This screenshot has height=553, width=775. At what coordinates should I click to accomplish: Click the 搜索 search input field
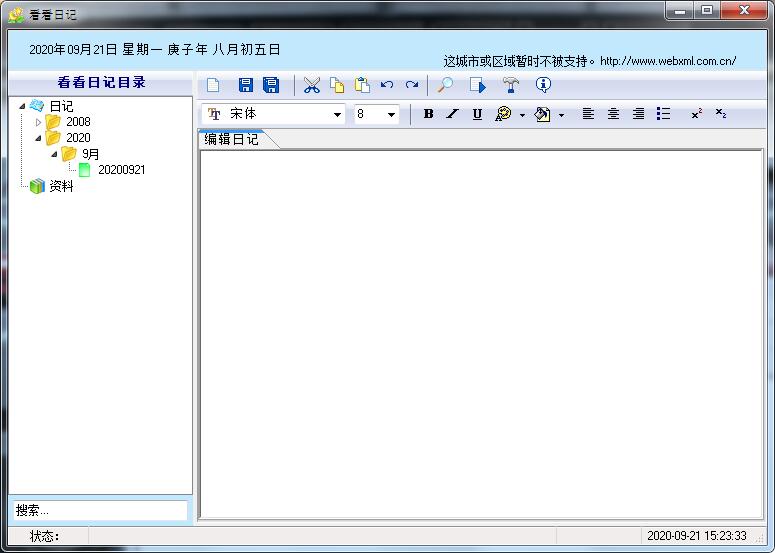tap(99, 510)
